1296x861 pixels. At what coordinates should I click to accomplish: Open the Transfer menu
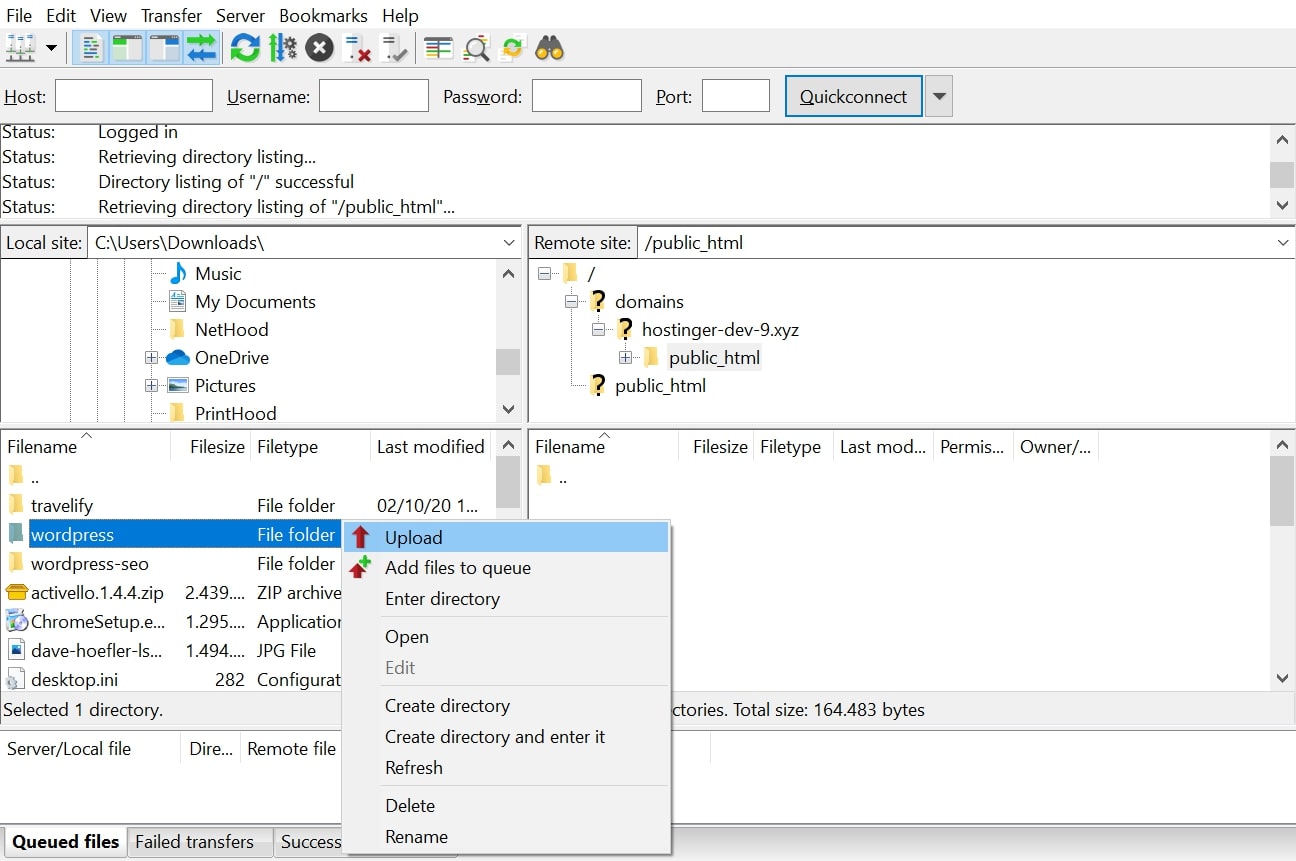171,15
